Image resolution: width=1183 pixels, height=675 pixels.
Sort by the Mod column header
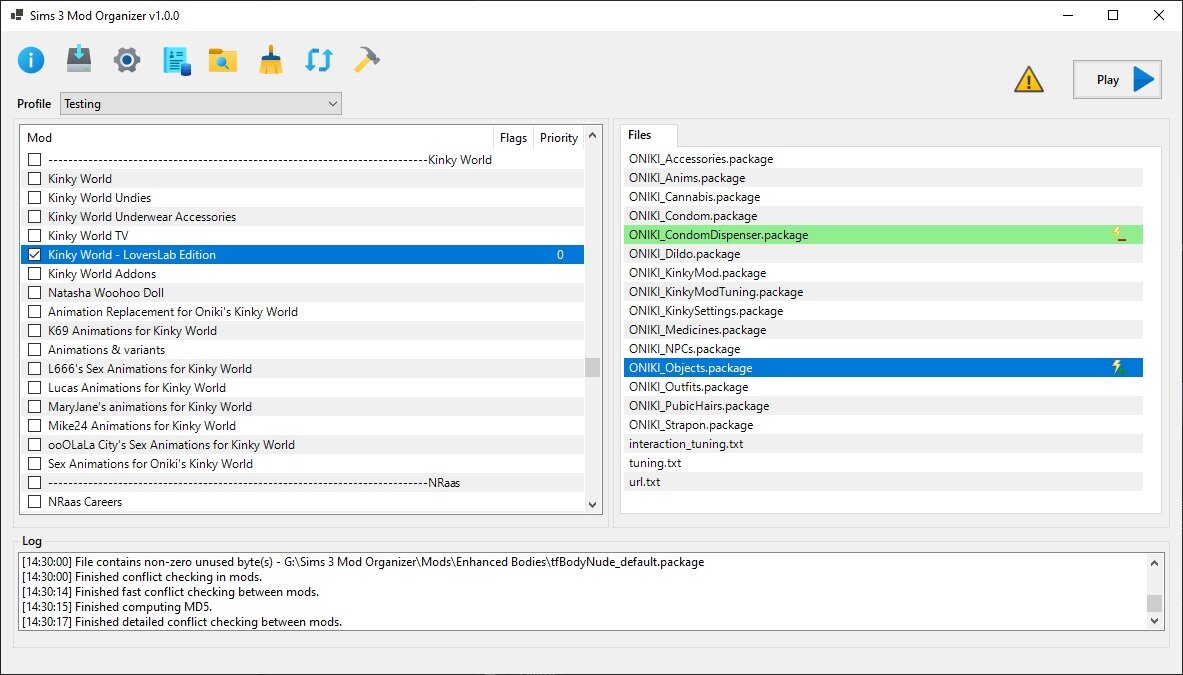(257, 137)
